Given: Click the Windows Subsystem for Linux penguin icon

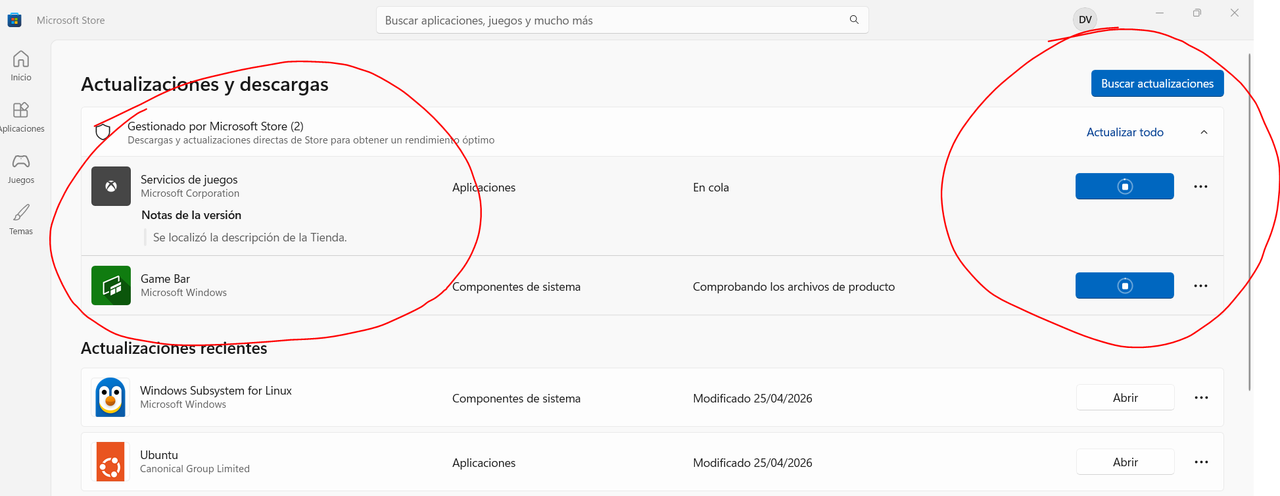Looking at the screenshot, I should click(111, 397).
